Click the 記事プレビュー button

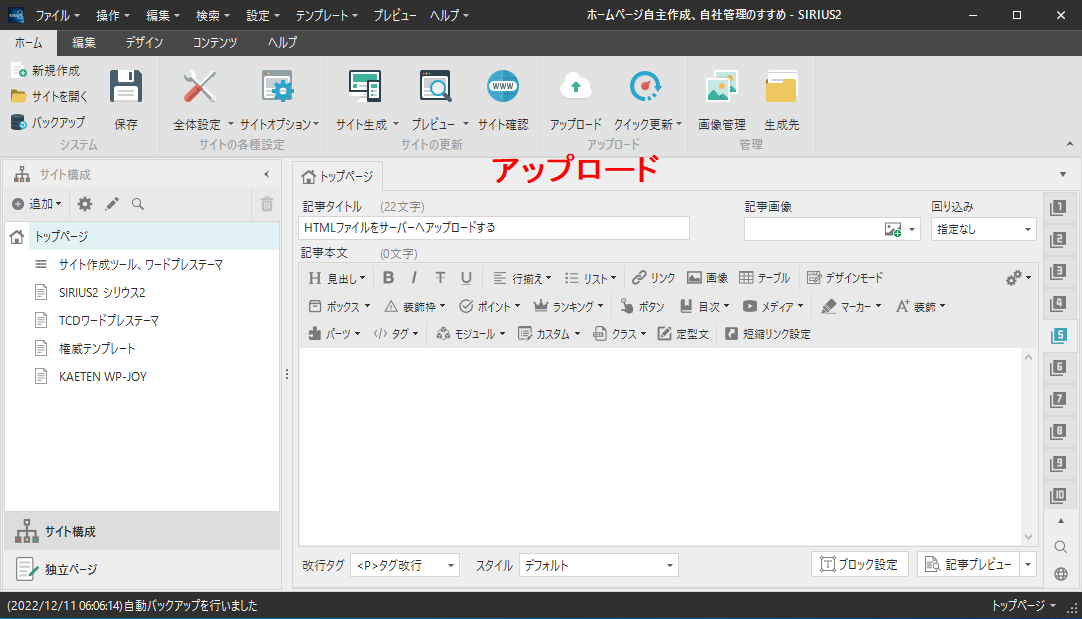pyautogui.click(x=968, y=564)
